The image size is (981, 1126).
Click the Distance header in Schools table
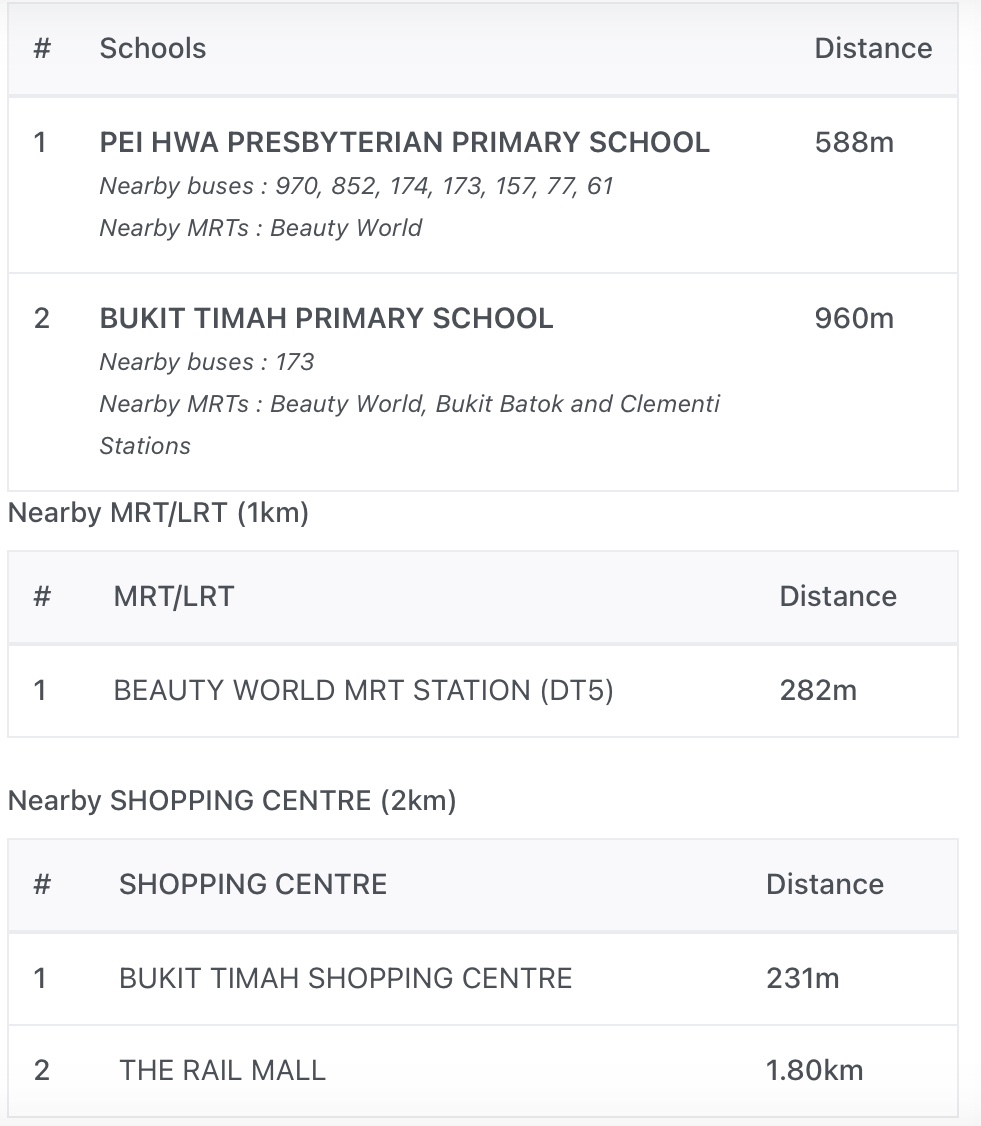873,48
